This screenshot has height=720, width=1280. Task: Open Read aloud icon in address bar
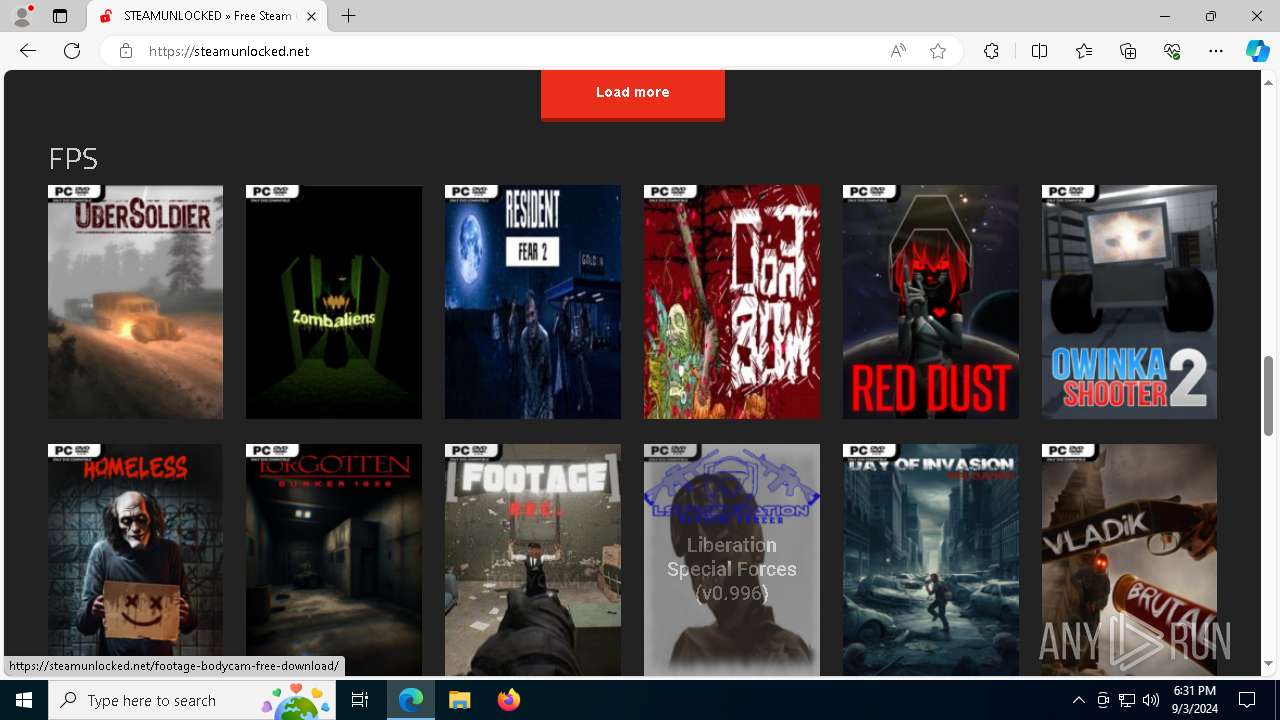898,51
